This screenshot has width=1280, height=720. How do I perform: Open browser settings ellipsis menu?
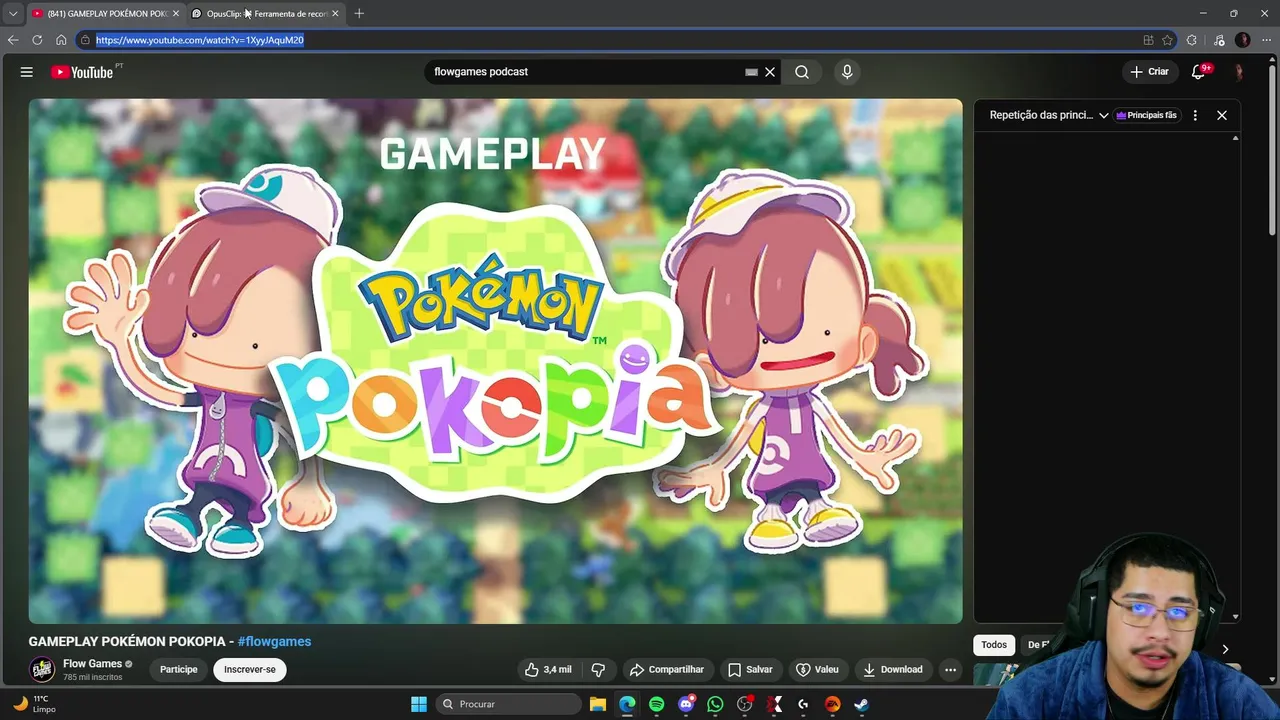pyautogui.click(x=1267, y=40)
